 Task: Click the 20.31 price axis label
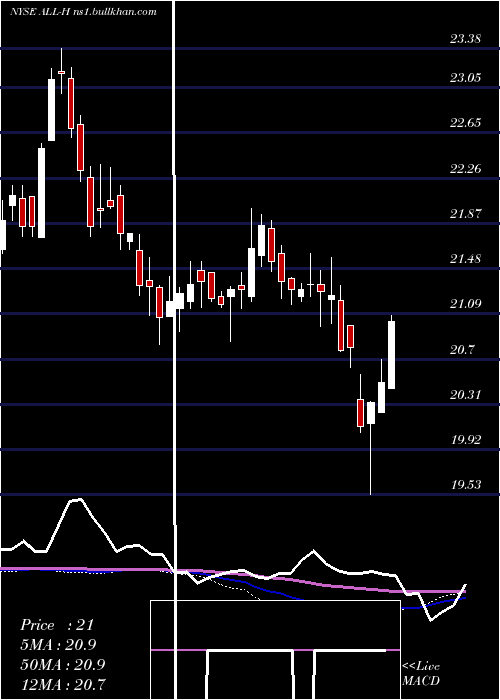click(x=466, y=395)
